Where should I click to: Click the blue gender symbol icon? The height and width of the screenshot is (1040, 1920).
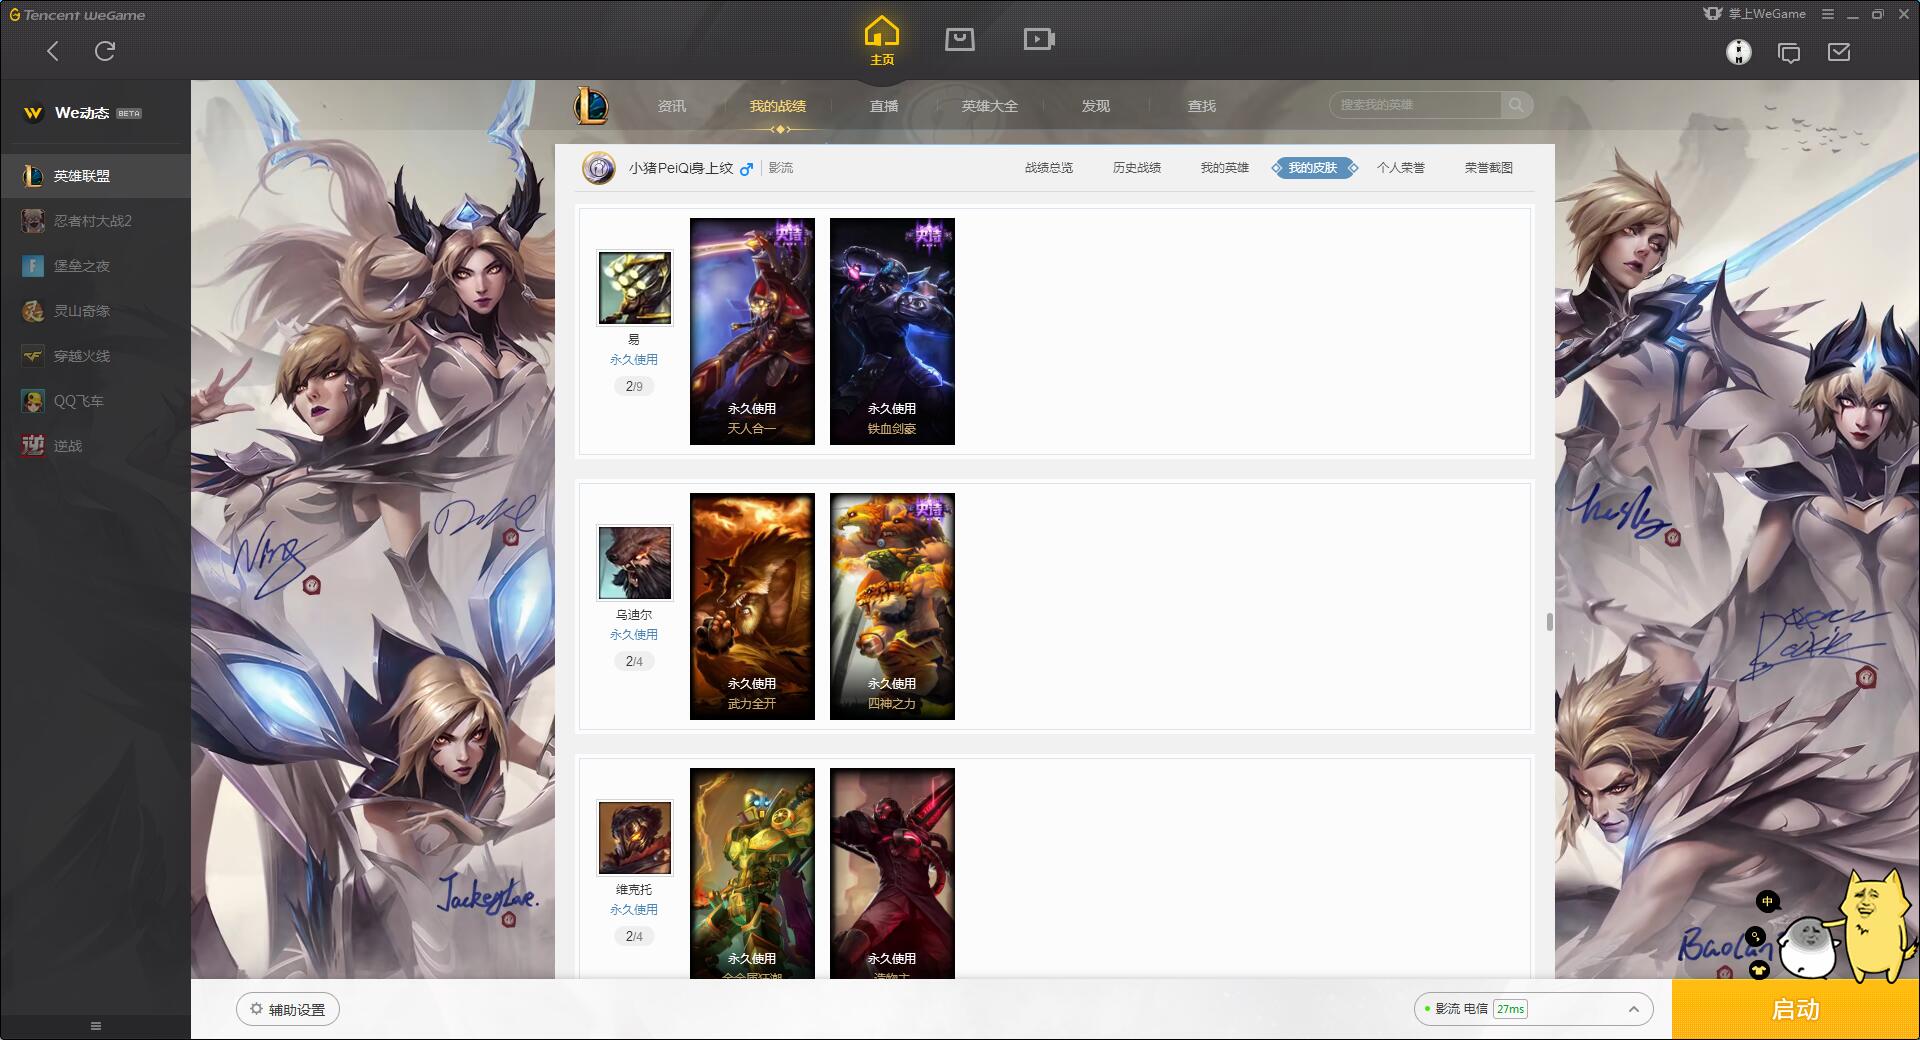(746, 169)
